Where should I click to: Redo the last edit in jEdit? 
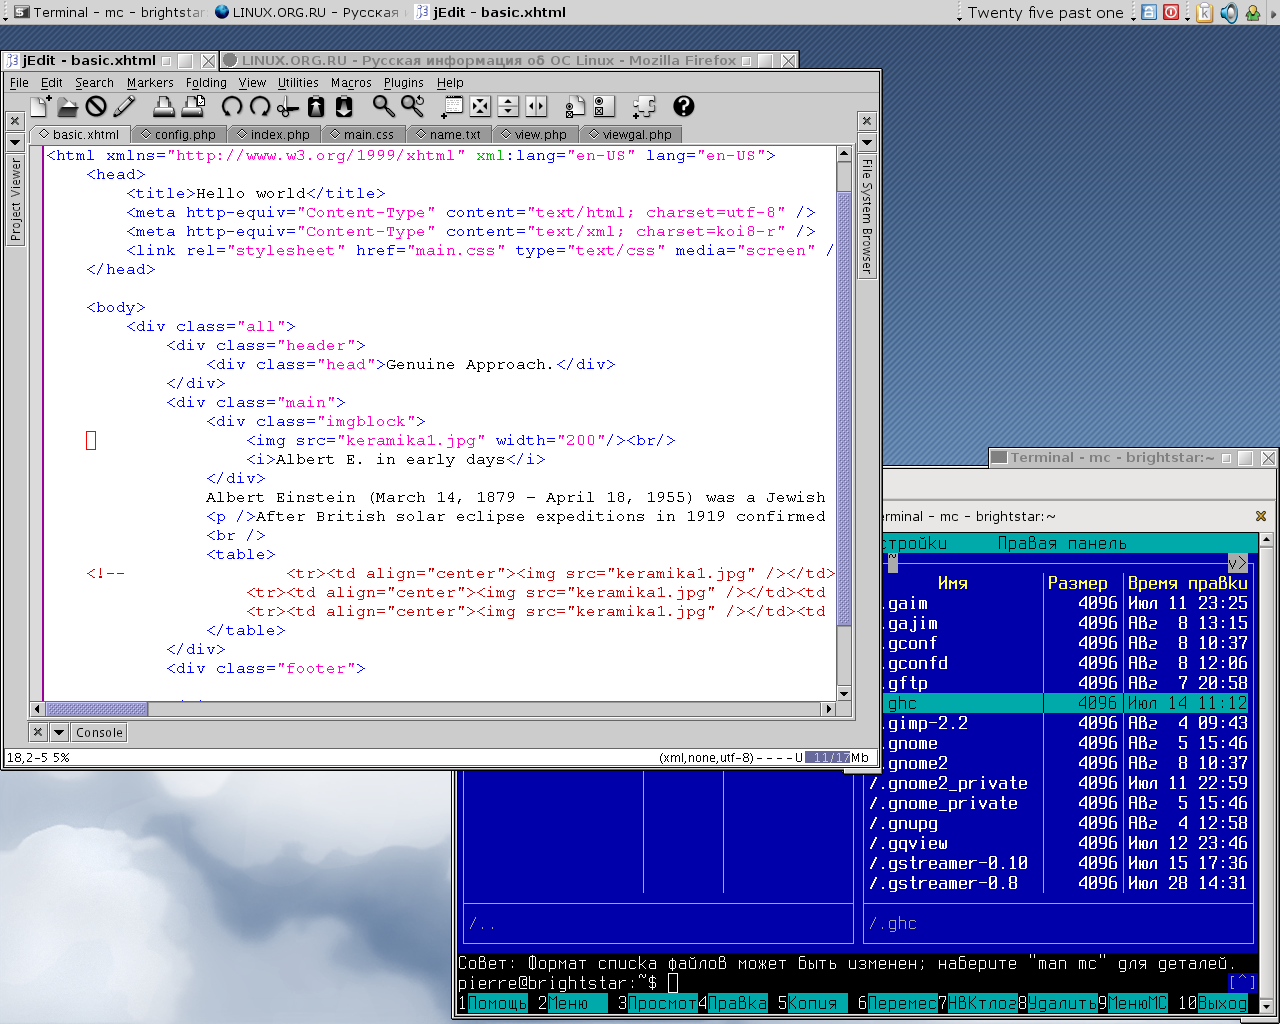point(260,106)
